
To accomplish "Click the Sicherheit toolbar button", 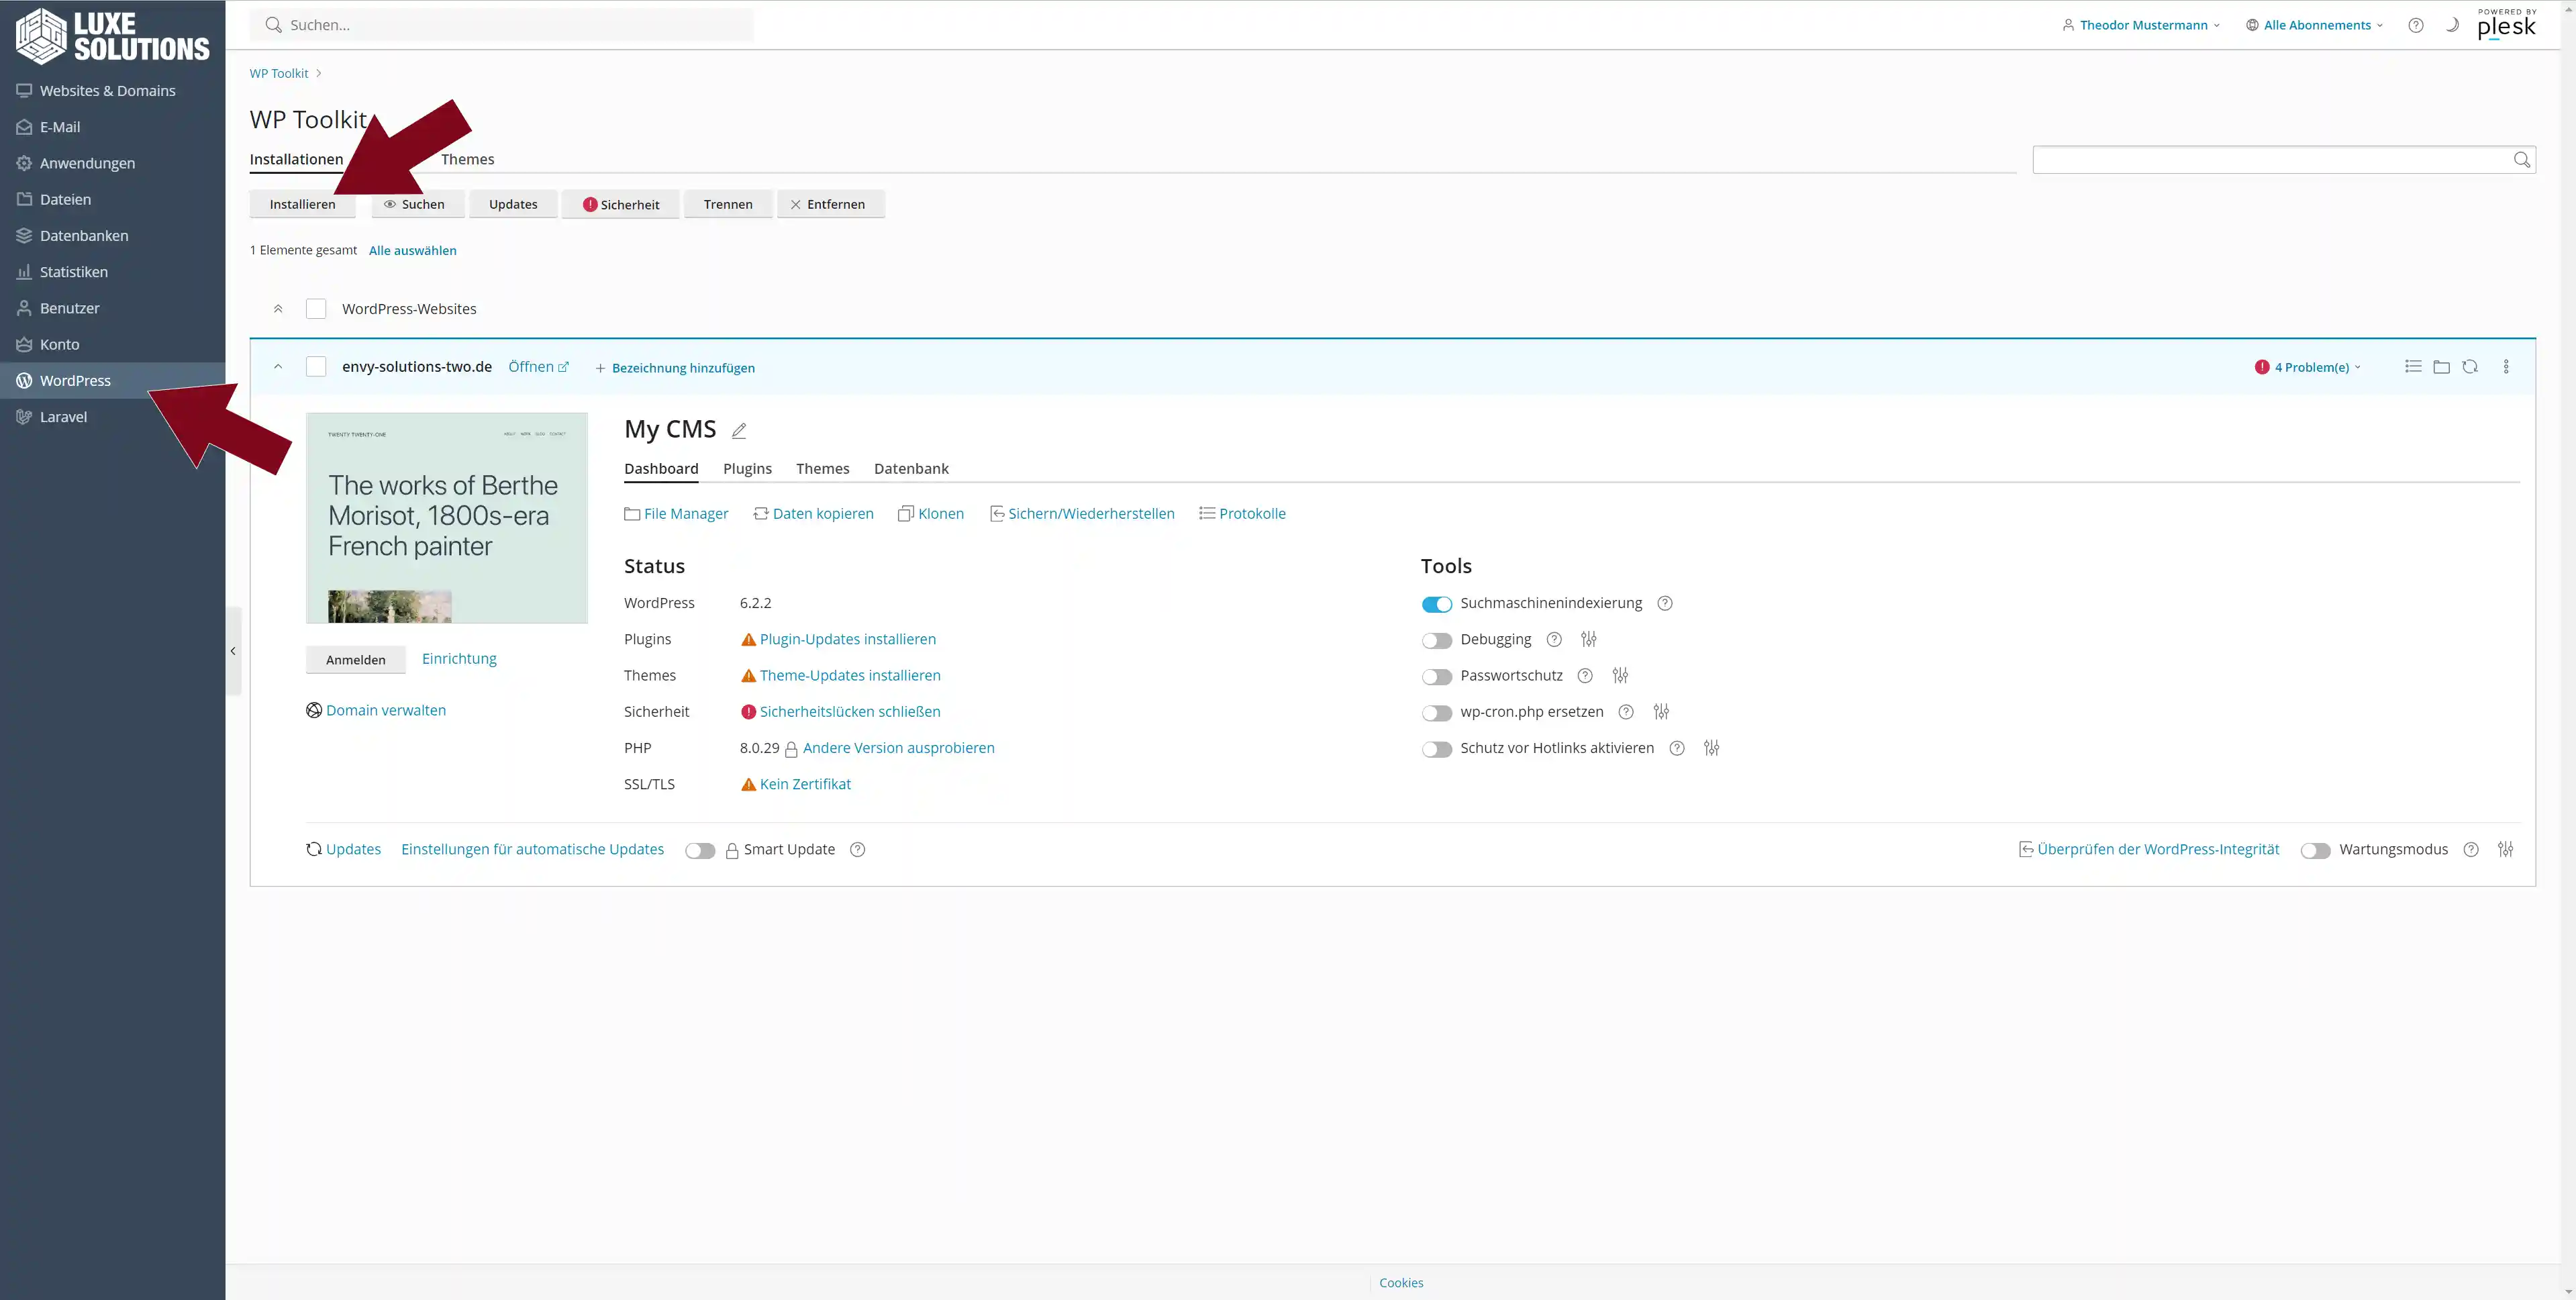I will click(x=620, y=204).
